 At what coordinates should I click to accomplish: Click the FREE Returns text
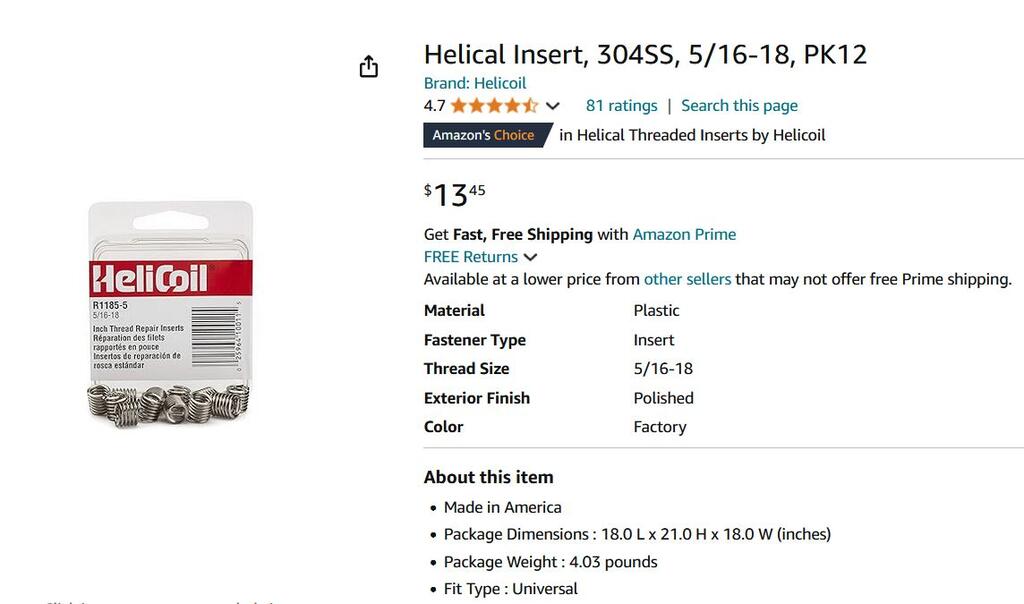pos(471,257)
